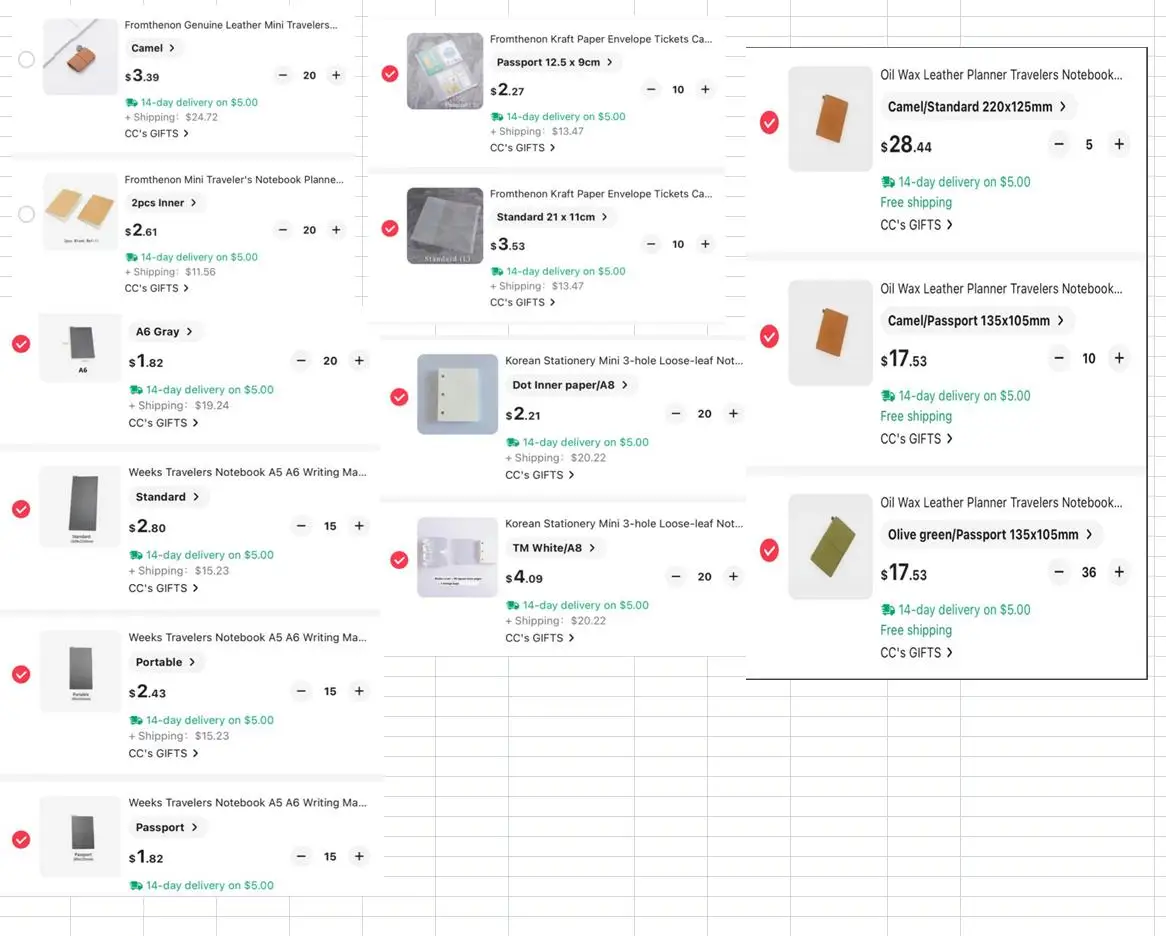Open the 2pcs Inner variant options
1166x936 pixels.
[x=165, y=203]
